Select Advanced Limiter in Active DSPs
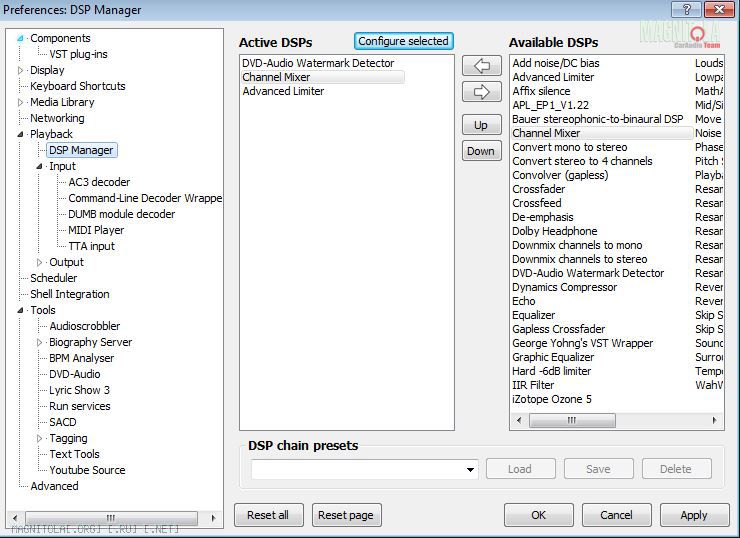The image size is (740, 538). point(283,92)
